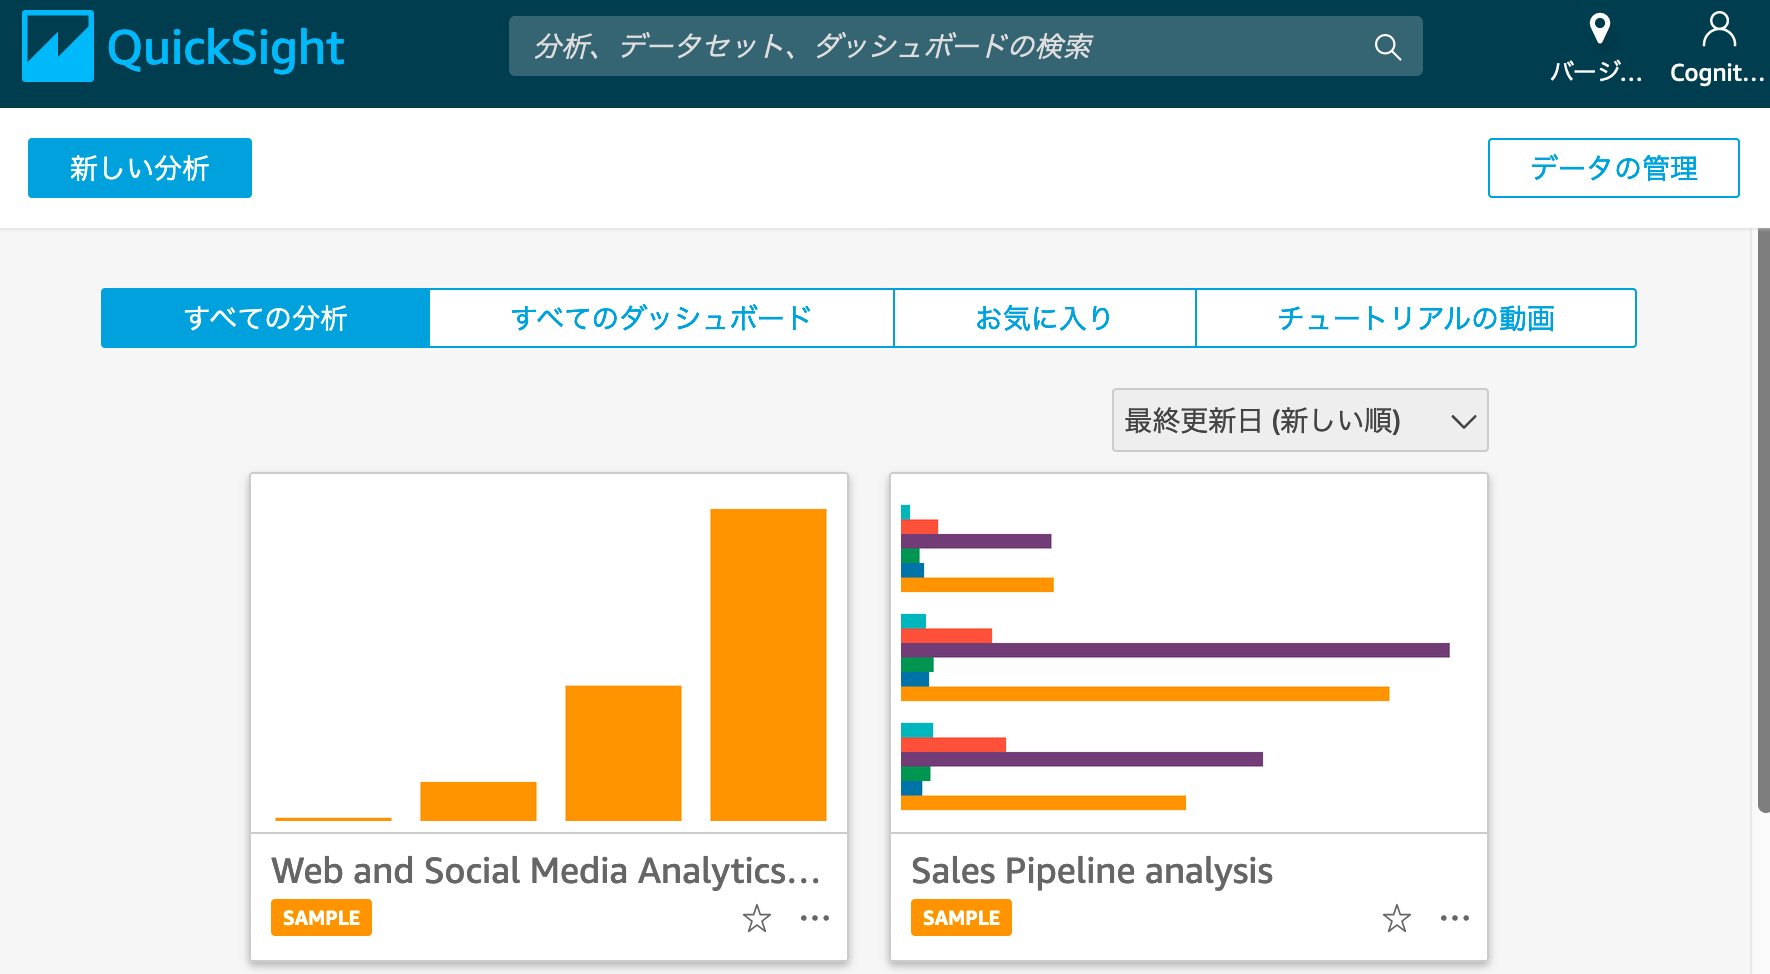Switch to the すべてのダッシュボード tab
This screenshot has height=974, width=1770.
(x=661, y=317)
